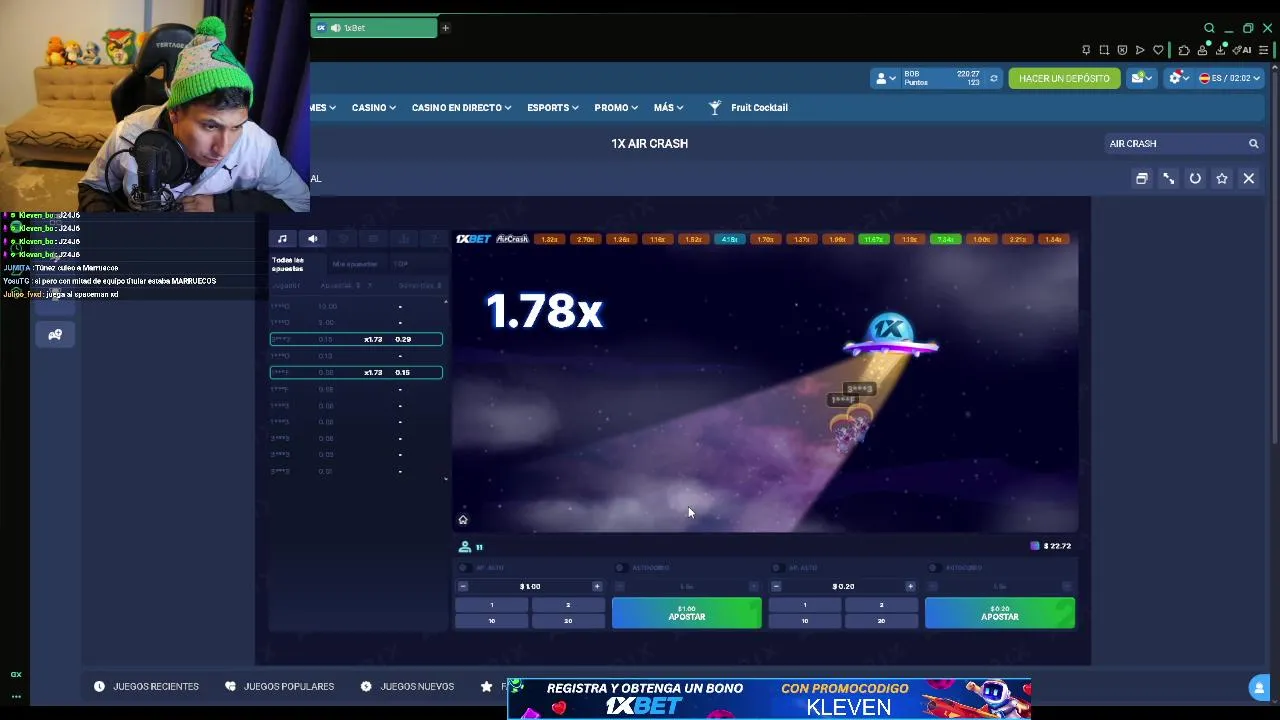Image resolution: width=1280 pixels, height=720 pixels.
Task: Open the support chat bubble
Action: point(1259,687)
